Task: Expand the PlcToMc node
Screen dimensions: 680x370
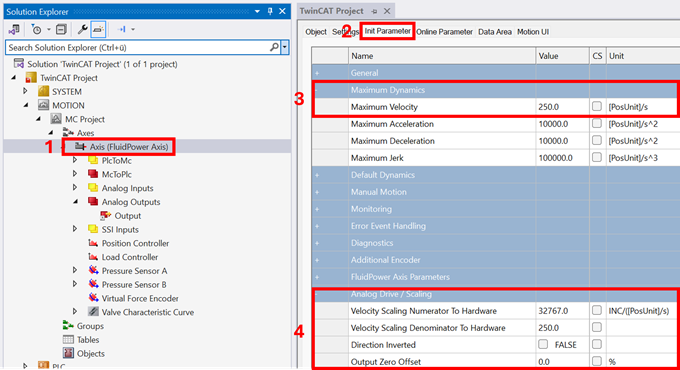Action: click(x=75, y=160)
